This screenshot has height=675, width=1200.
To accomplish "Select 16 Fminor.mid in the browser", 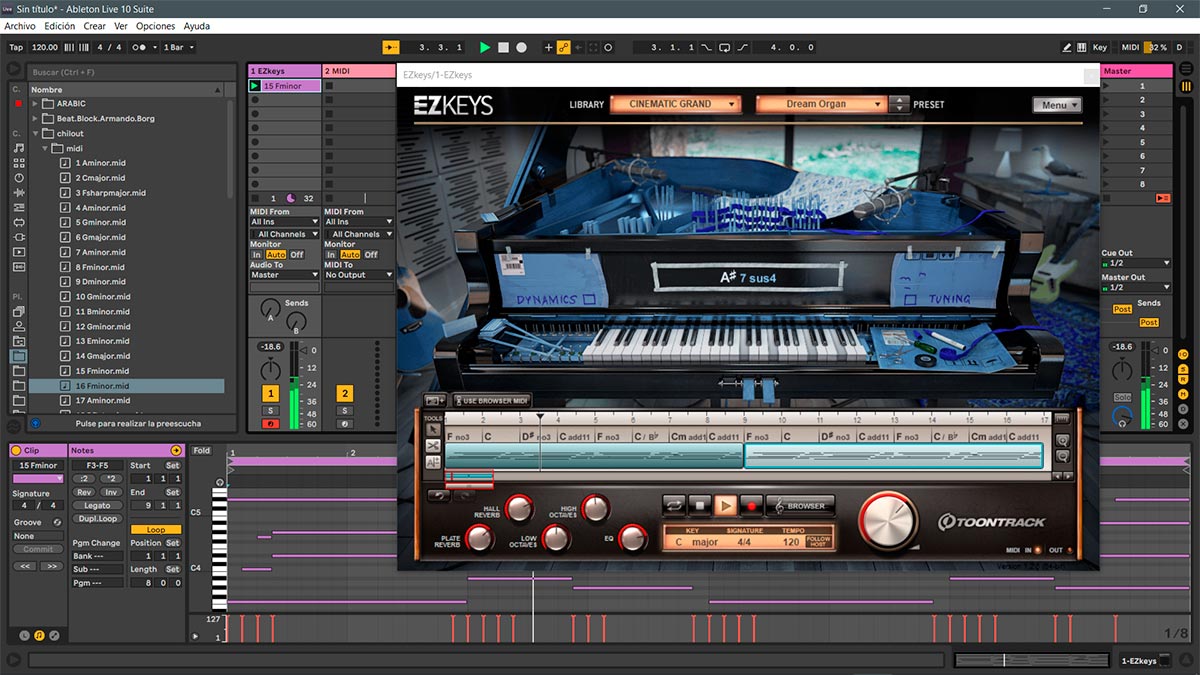I will [126, 386].
